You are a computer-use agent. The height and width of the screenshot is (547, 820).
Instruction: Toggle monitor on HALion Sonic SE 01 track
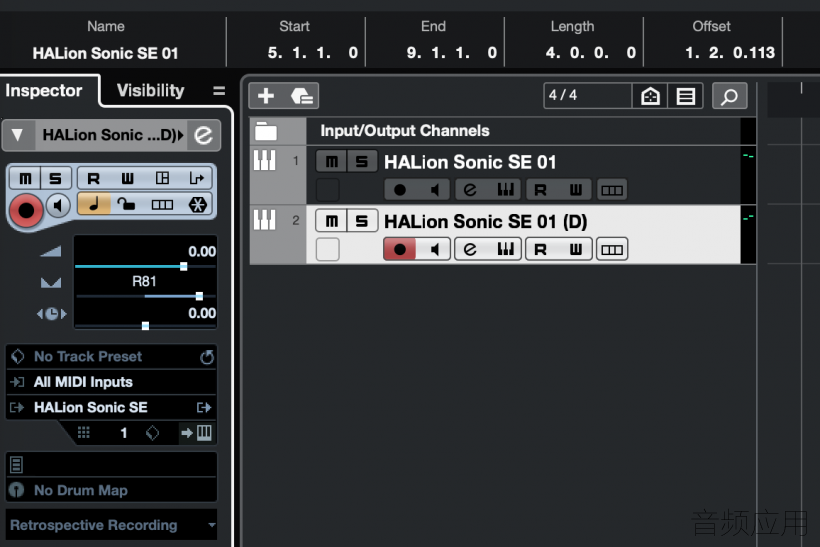[434, 189]
